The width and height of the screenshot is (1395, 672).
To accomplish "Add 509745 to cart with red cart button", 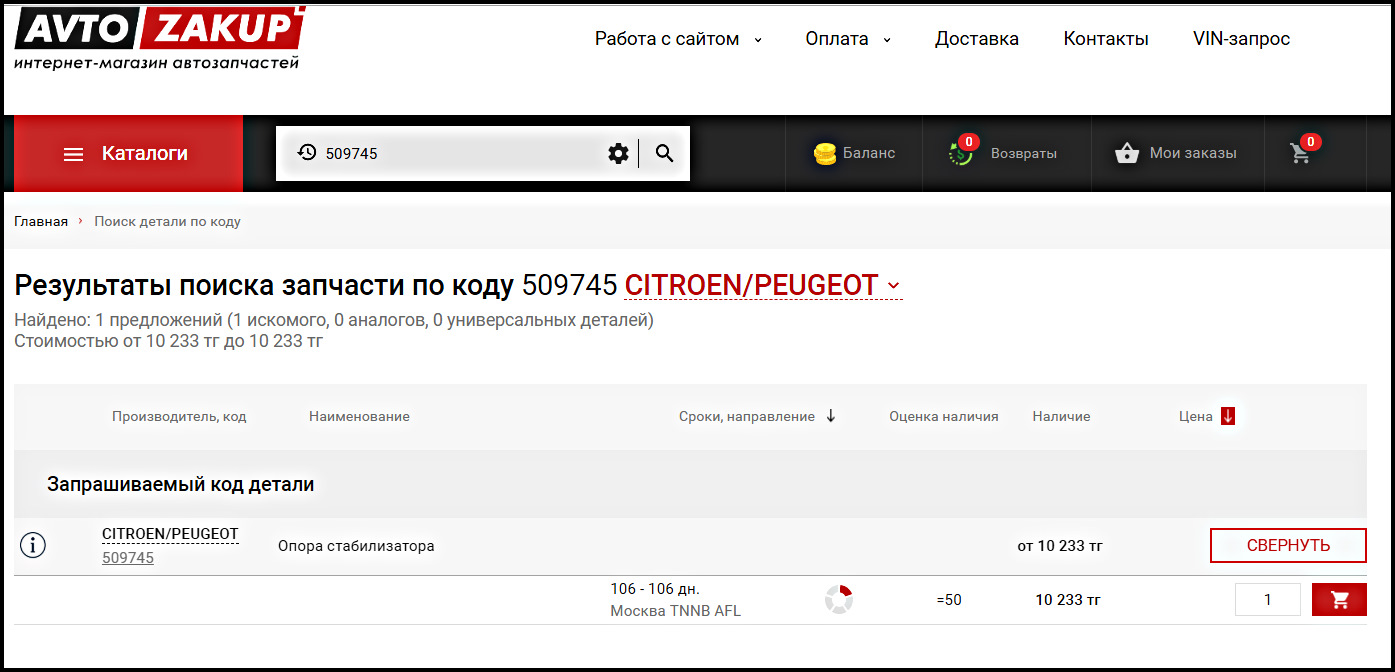I will [x=1339, y=600].
